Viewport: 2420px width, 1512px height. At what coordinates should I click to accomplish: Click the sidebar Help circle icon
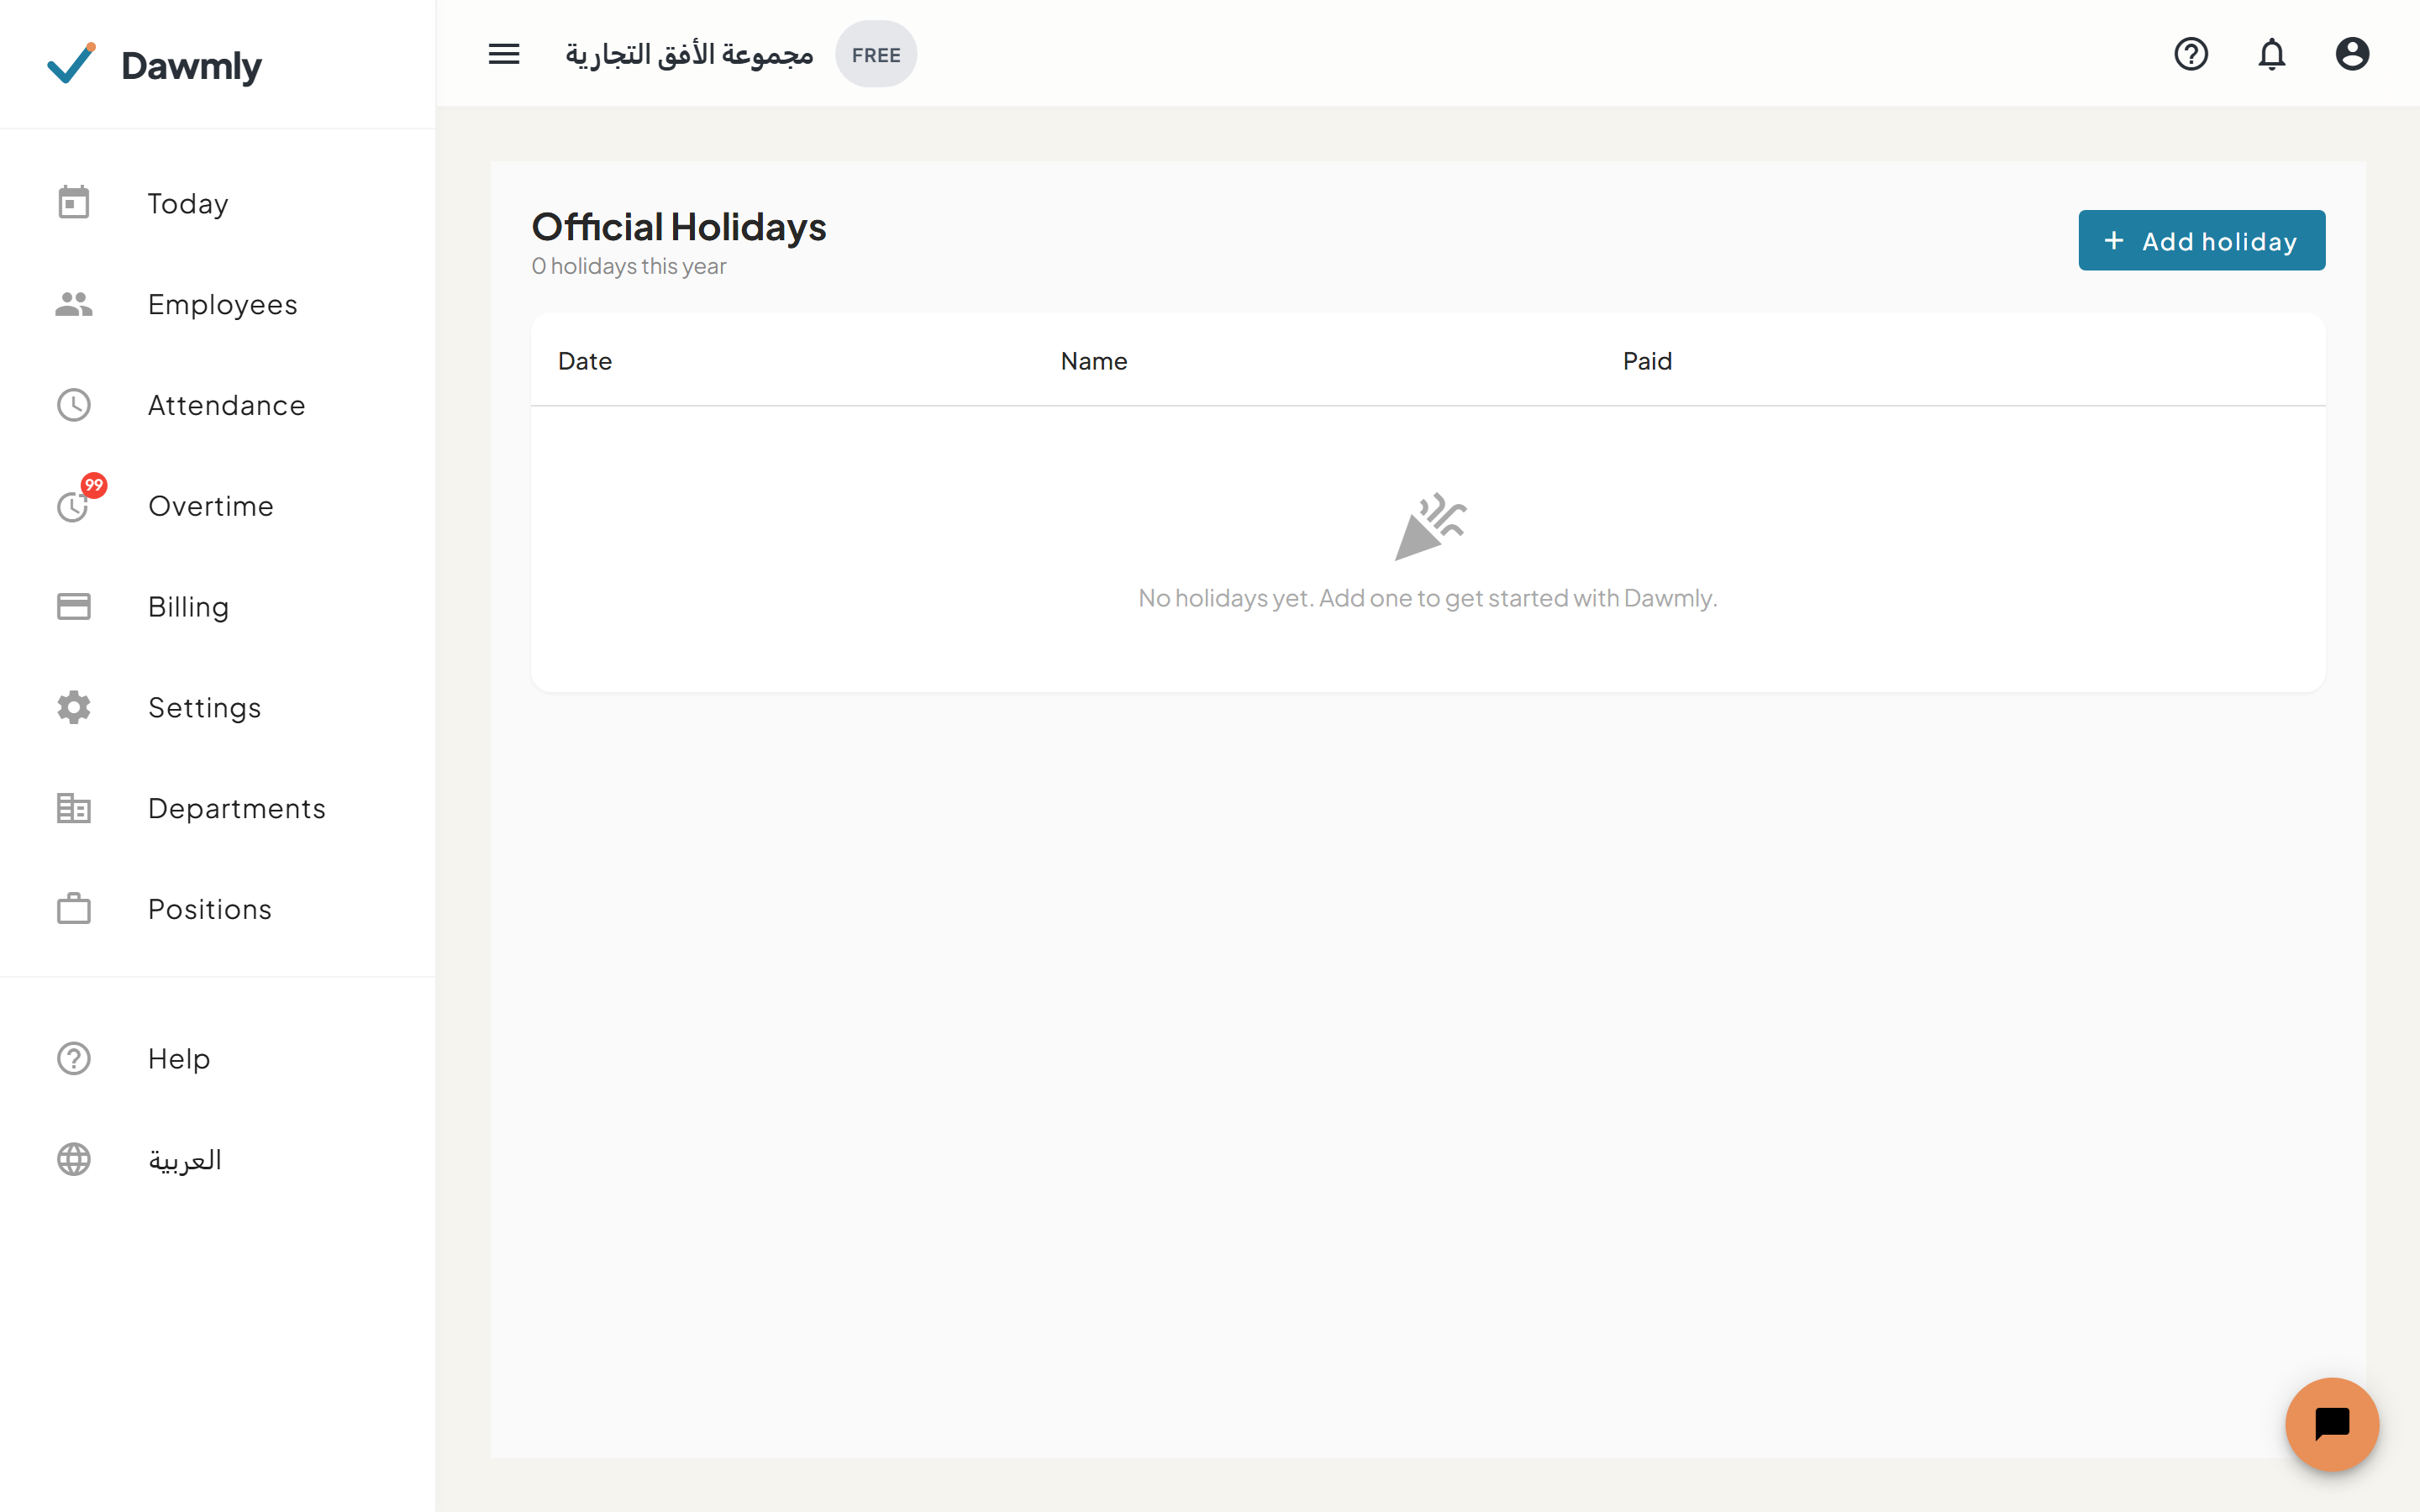coord(74,1058)
